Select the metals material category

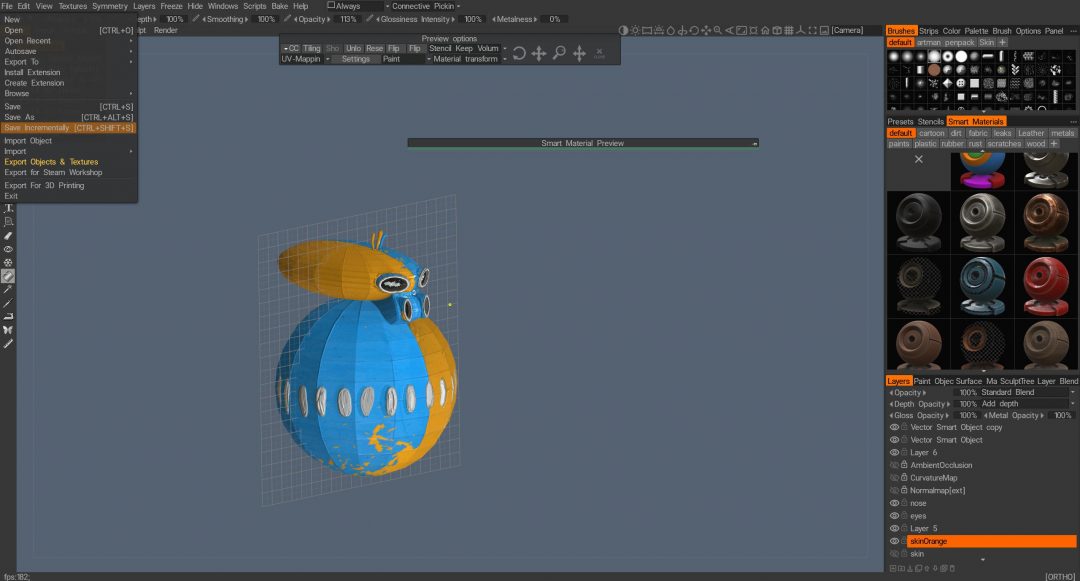click(x=1062, y=134)
